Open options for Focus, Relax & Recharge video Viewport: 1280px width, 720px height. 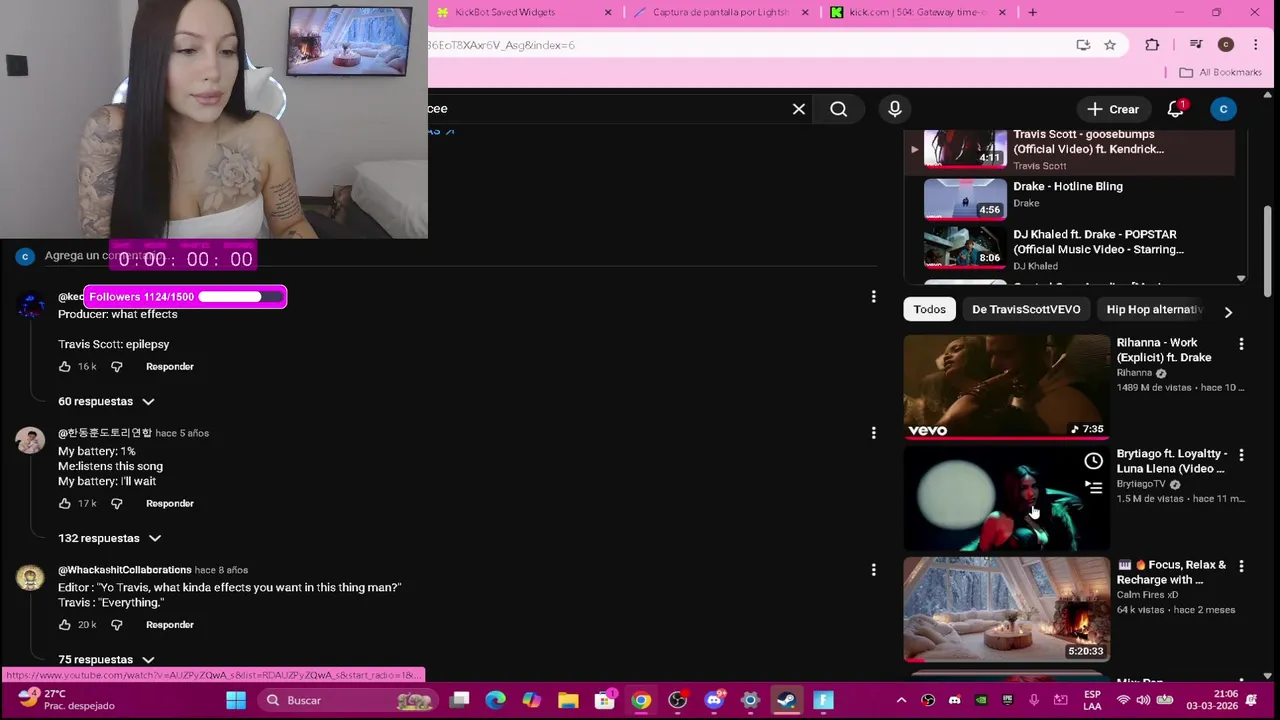tap(1241, 566)
